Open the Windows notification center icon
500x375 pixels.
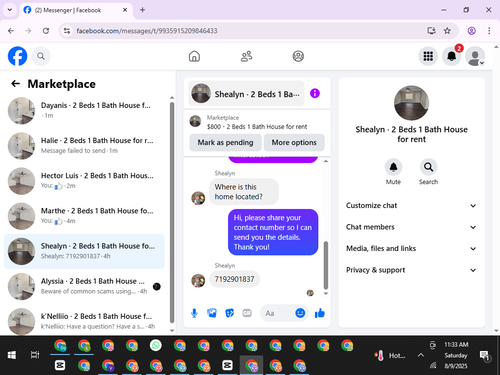point(484,356)
